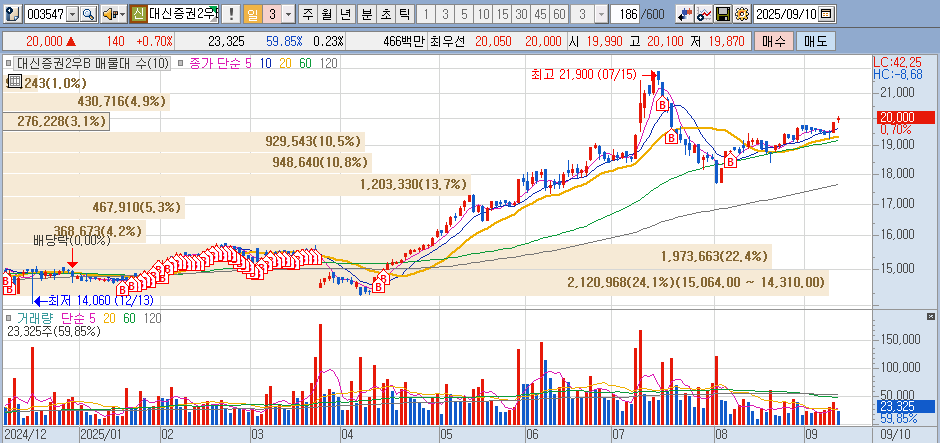Open the add-indicator line chart icon

pos(704,13)
